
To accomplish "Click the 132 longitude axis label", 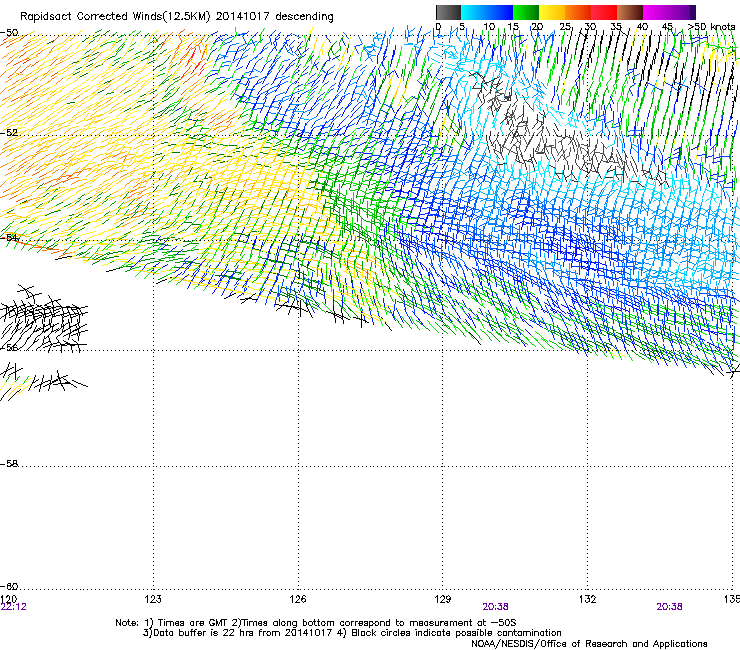I will pyautogui.click(x=588, y=599).
